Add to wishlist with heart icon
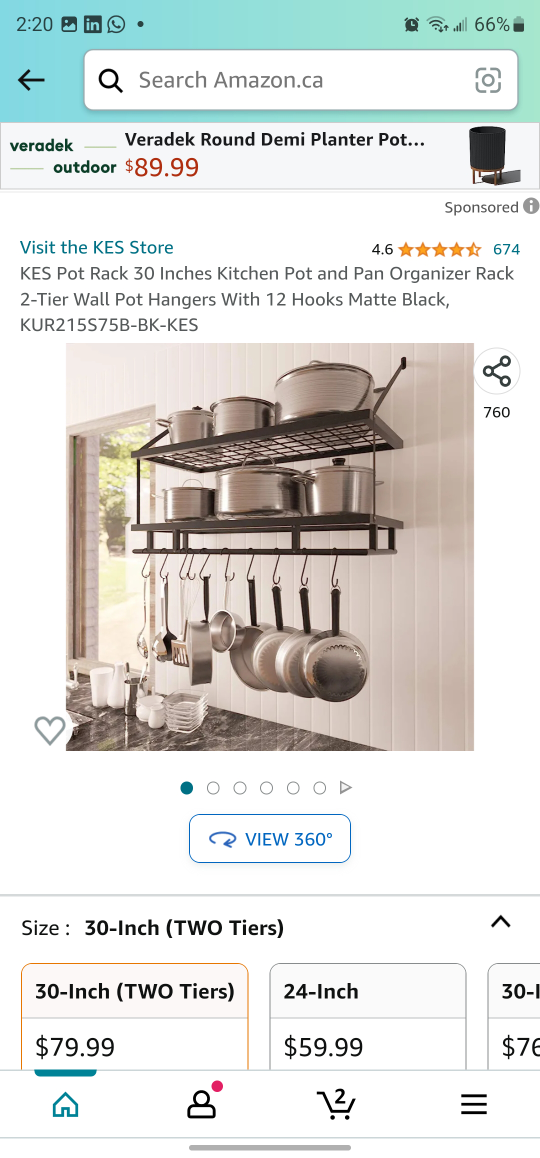 pos(50,730)
